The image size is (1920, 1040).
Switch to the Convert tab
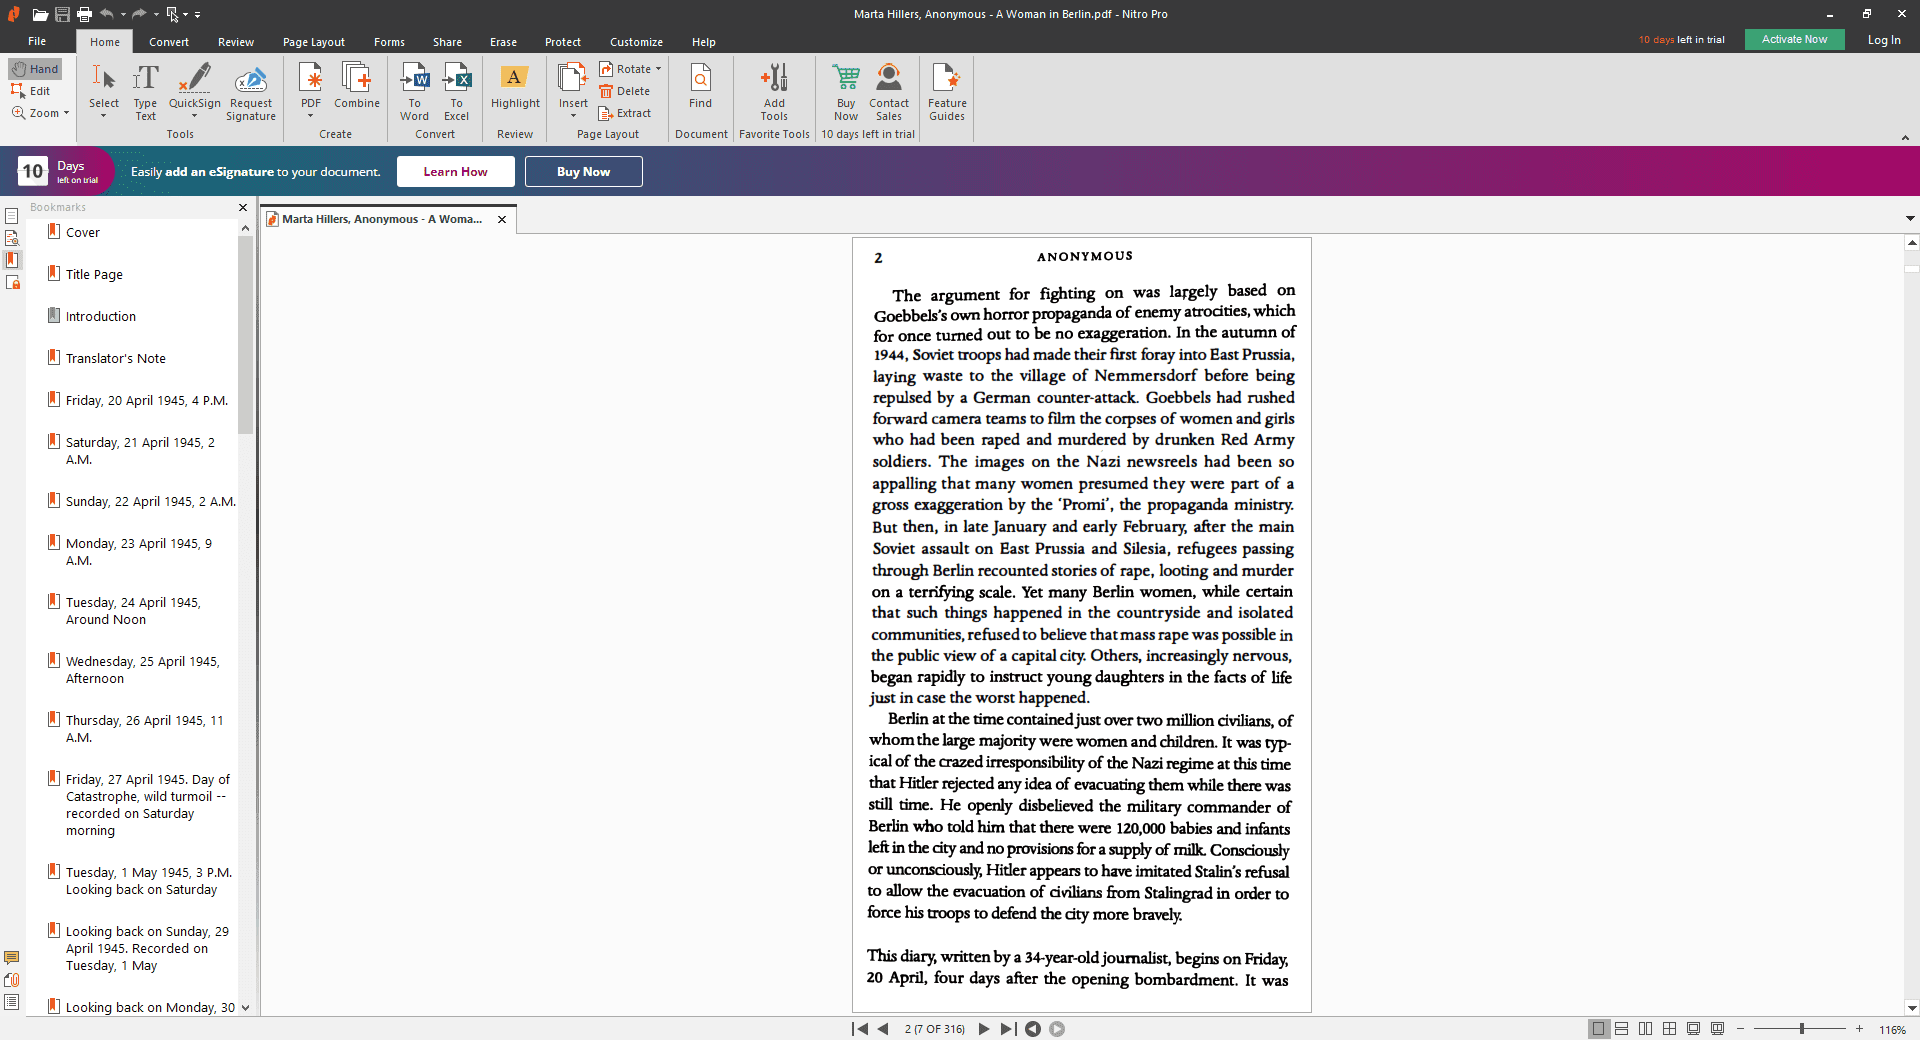click(169, 42)
